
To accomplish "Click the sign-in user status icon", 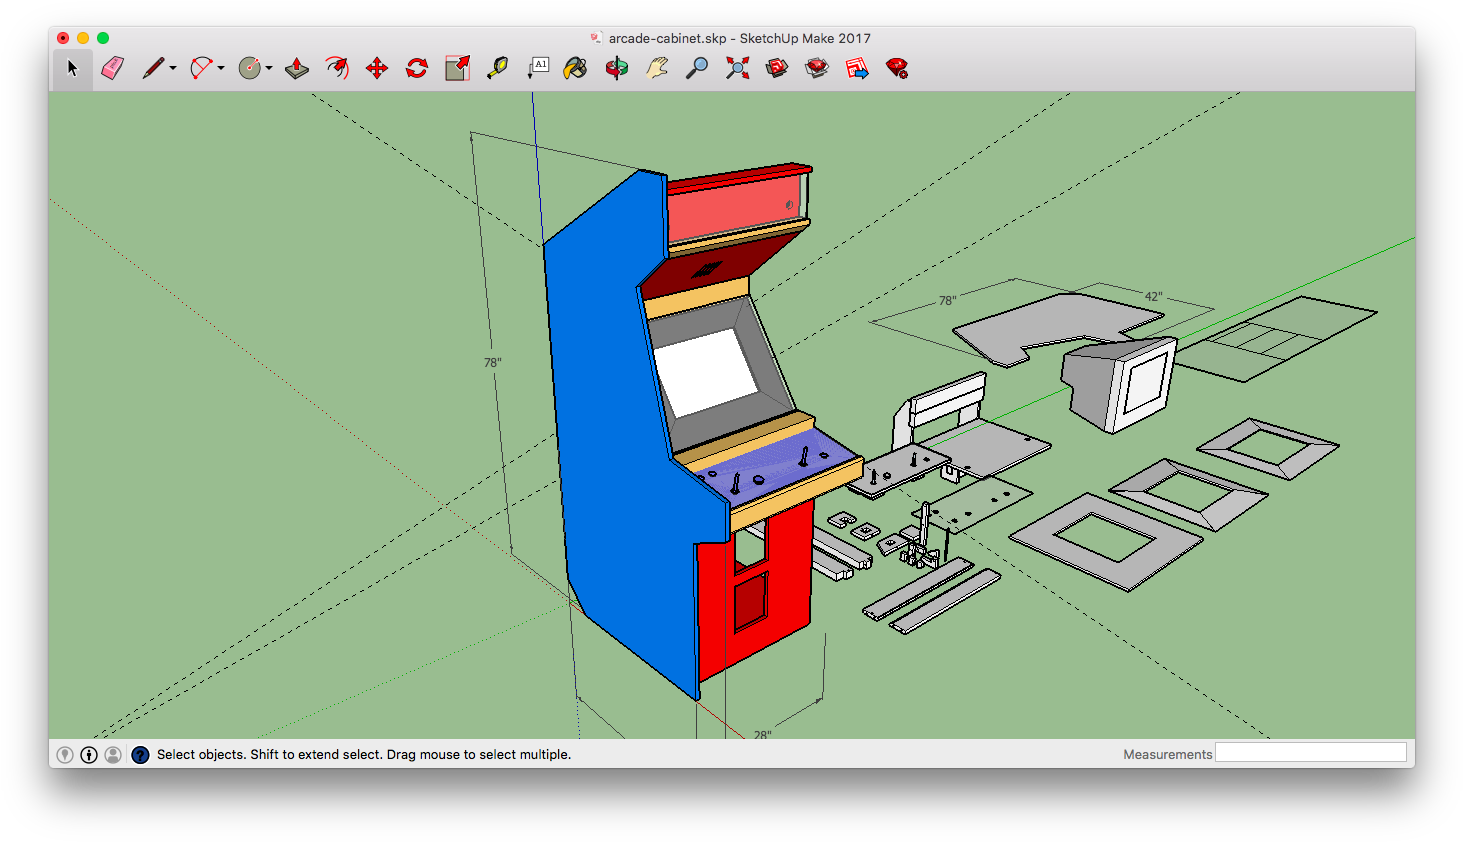I will point(113,755).
